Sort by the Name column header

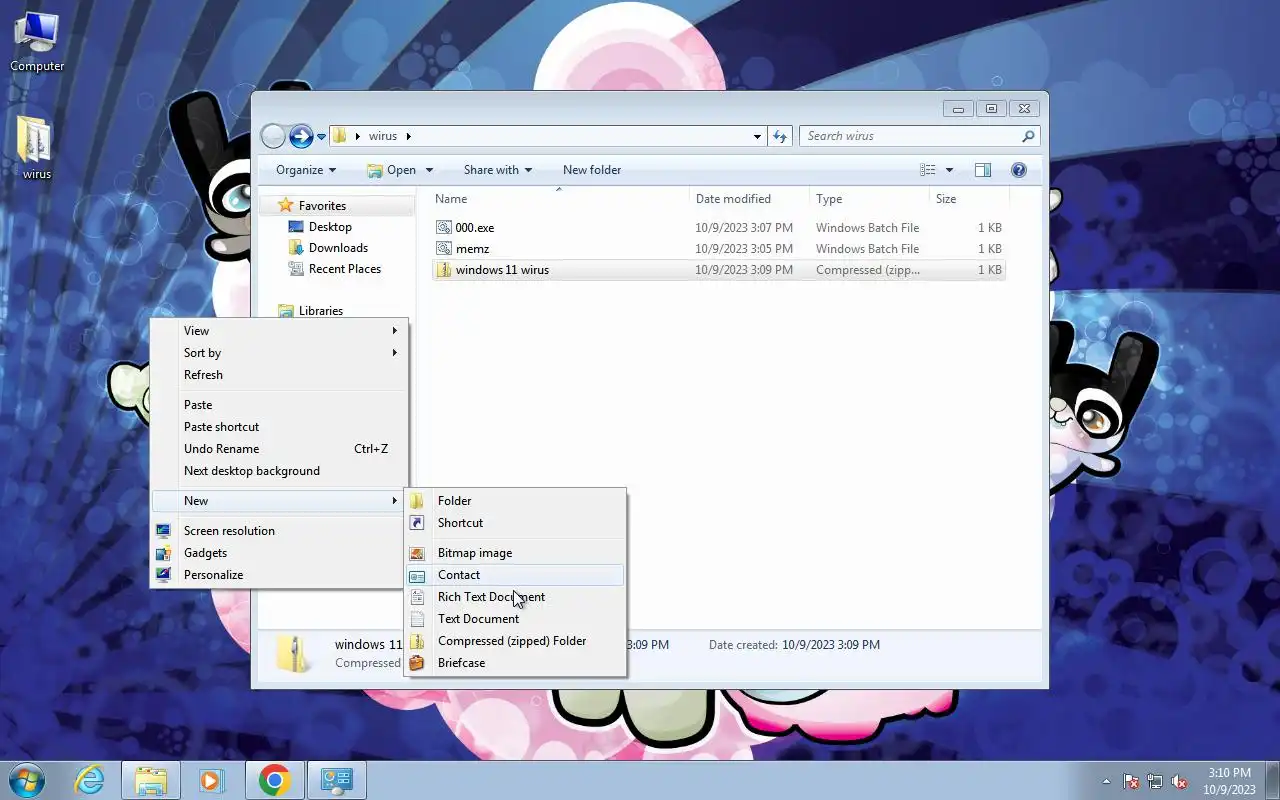point(559,199)
